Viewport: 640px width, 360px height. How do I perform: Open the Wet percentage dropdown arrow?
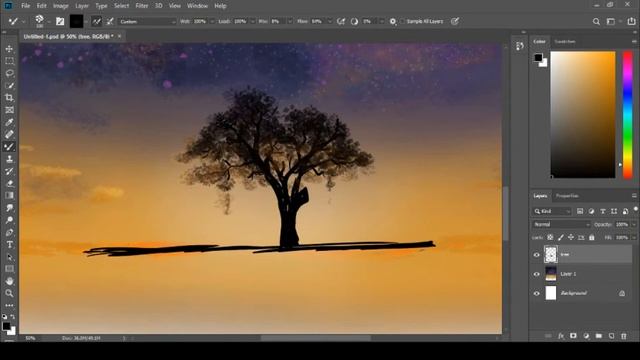click(212, 21)
